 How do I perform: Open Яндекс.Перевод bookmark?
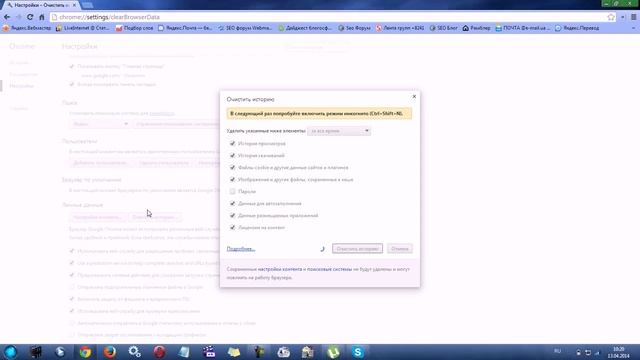(577, 28)
